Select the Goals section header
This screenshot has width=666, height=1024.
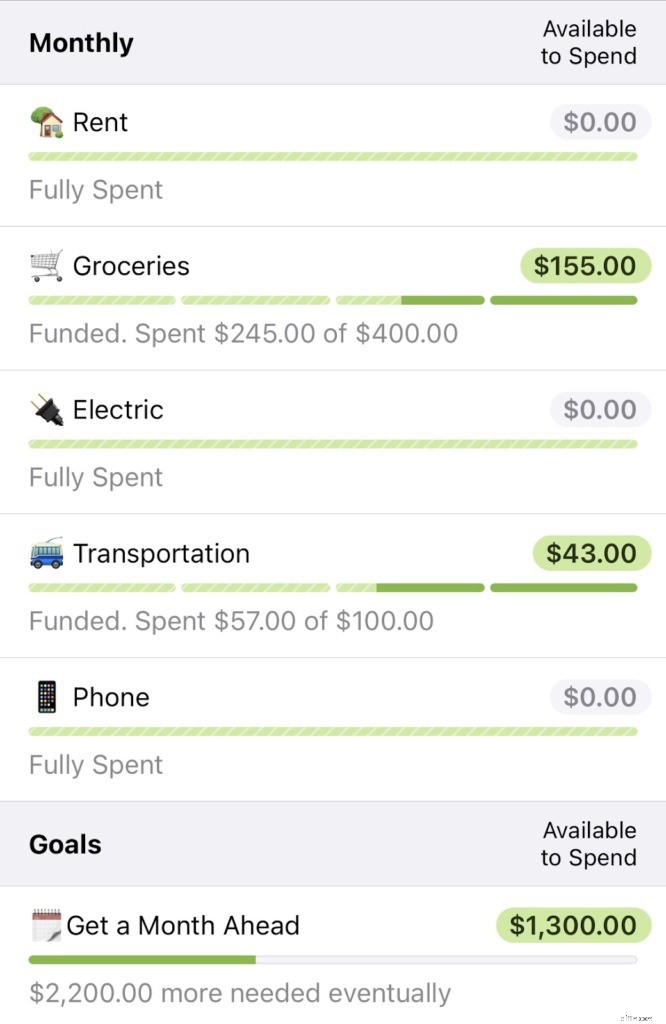tap(64, 844)
